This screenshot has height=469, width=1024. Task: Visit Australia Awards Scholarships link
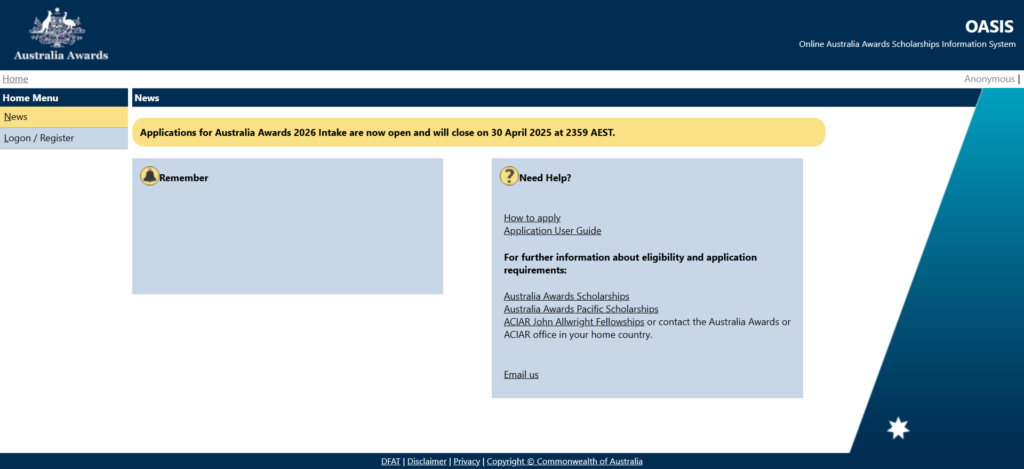566,296
